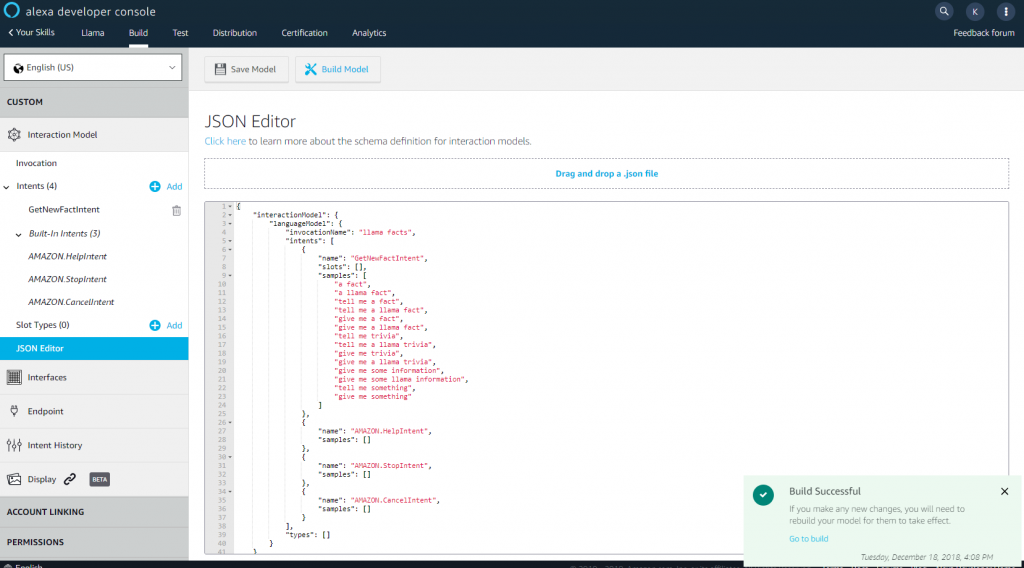Open the Llama skill tab
Screen dimensions: 1024x568
point(93,33)
